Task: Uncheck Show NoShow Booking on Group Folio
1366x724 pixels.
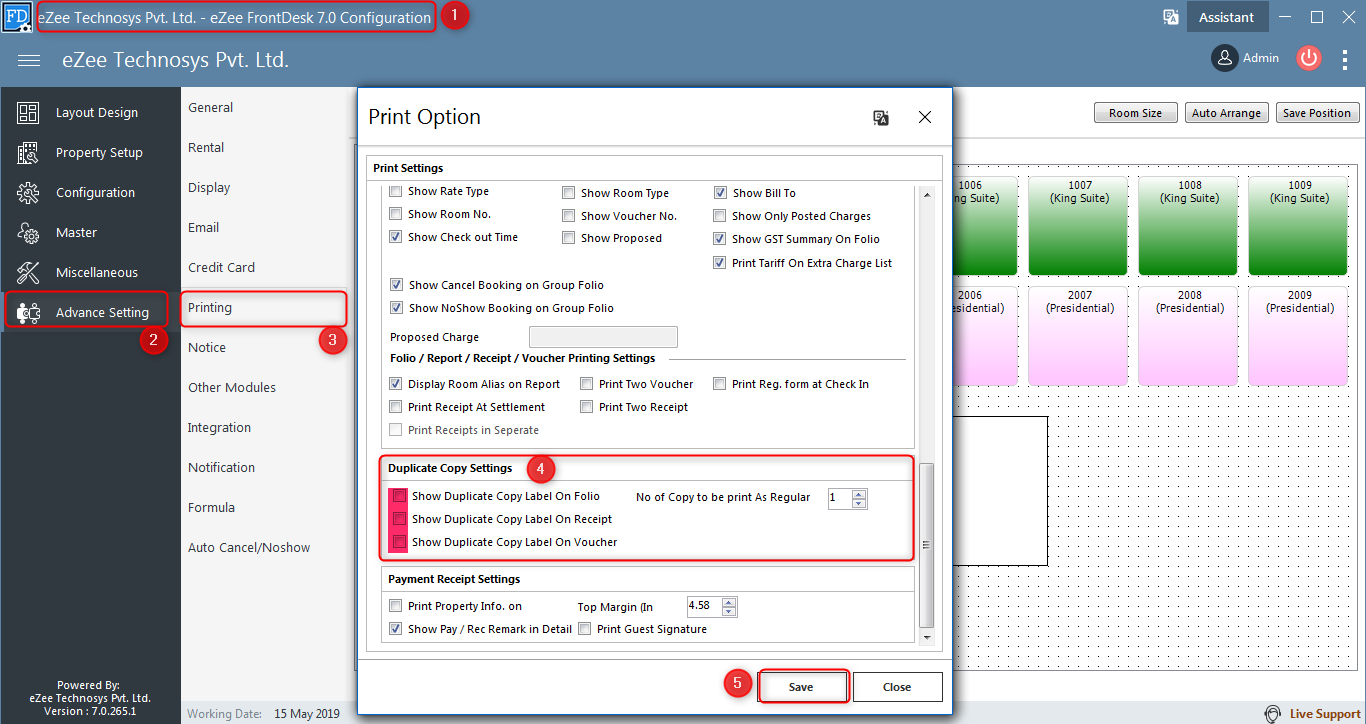Action: 397,308
